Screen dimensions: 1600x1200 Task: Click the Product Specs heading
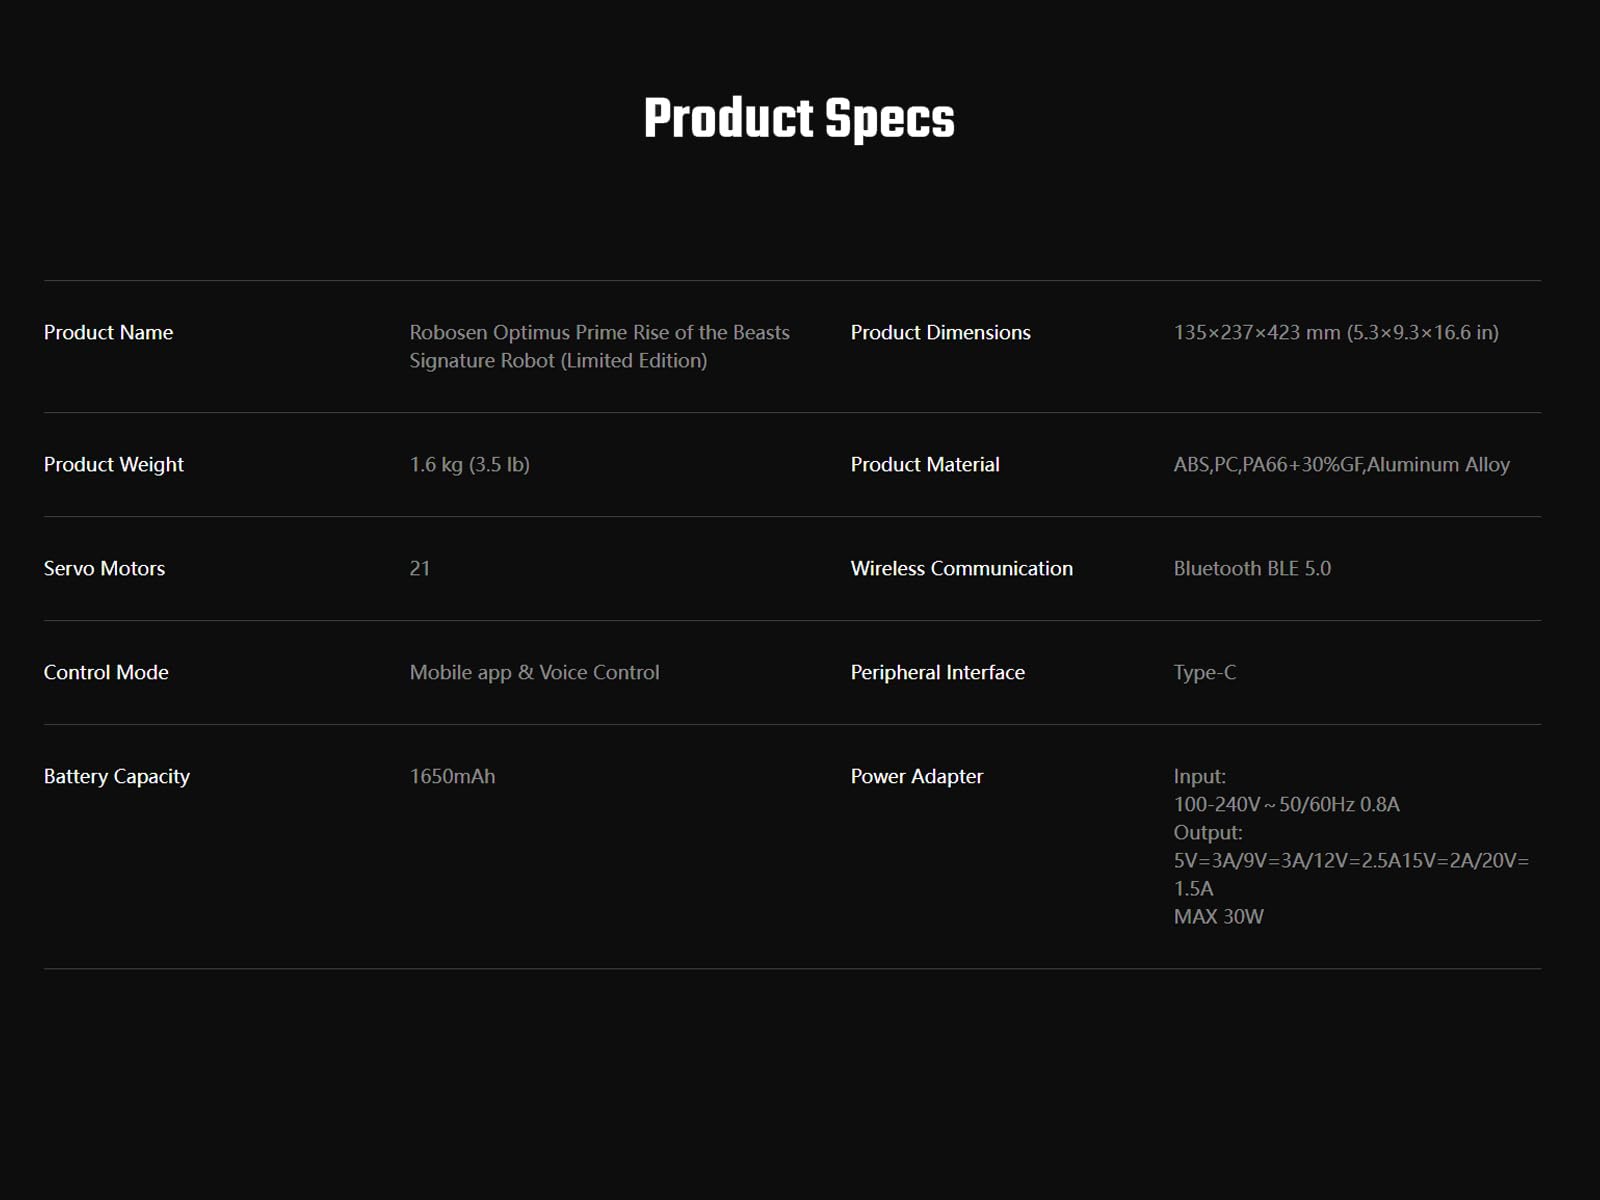(x=799, y=119)
